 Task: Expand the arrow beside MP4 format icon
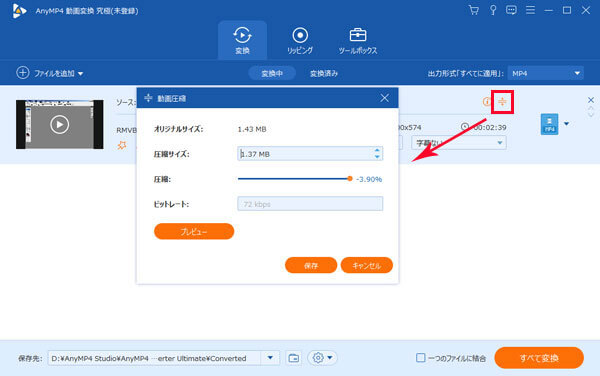click(x=566, y=124)
